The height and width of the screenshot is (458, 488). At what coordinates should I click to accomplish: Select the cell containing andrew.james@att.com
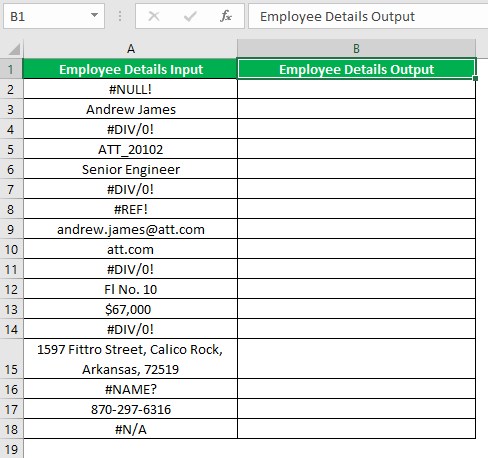[130, 229]
